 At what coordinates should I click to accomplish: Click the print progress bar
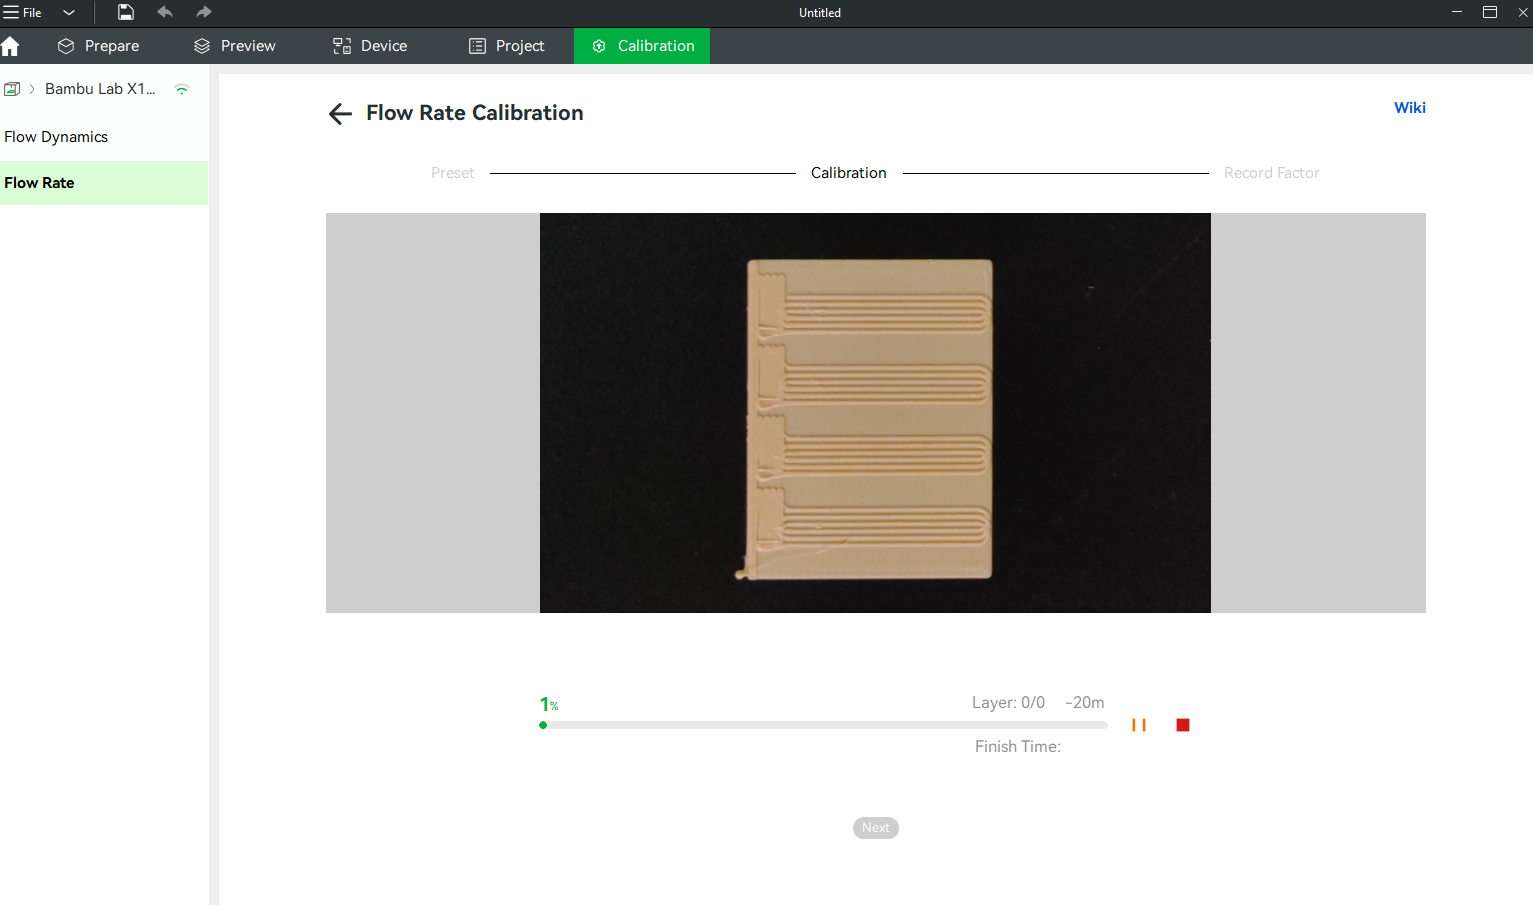[x=824, y=725]
